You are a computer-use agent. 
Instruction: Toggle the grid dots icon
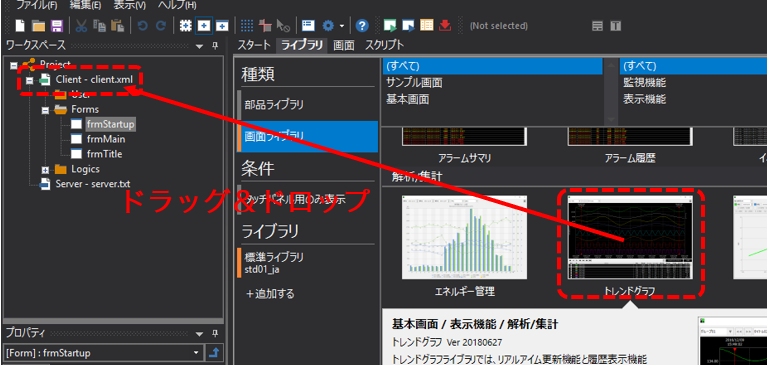(x=248, y=25)
